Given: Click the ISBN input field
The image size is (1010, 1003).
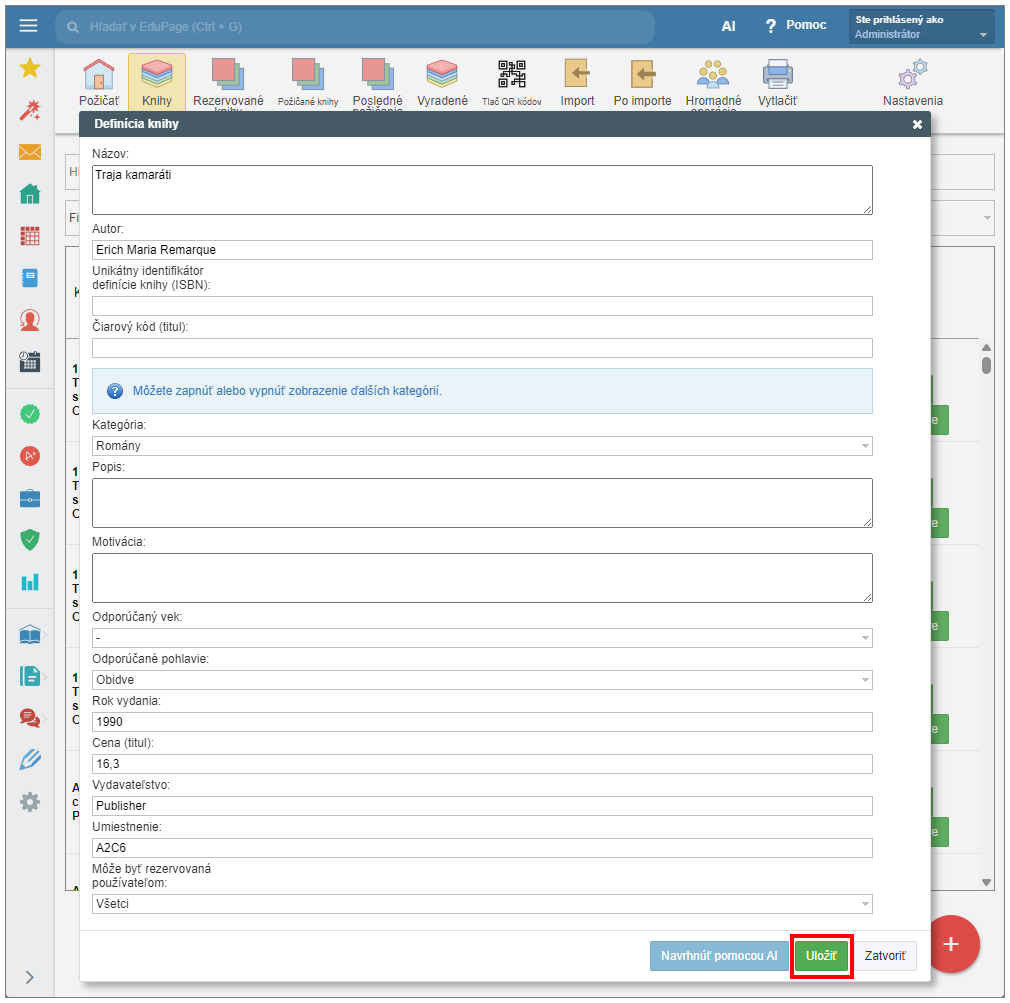Looking at the screenshot, I should point(482,306).
